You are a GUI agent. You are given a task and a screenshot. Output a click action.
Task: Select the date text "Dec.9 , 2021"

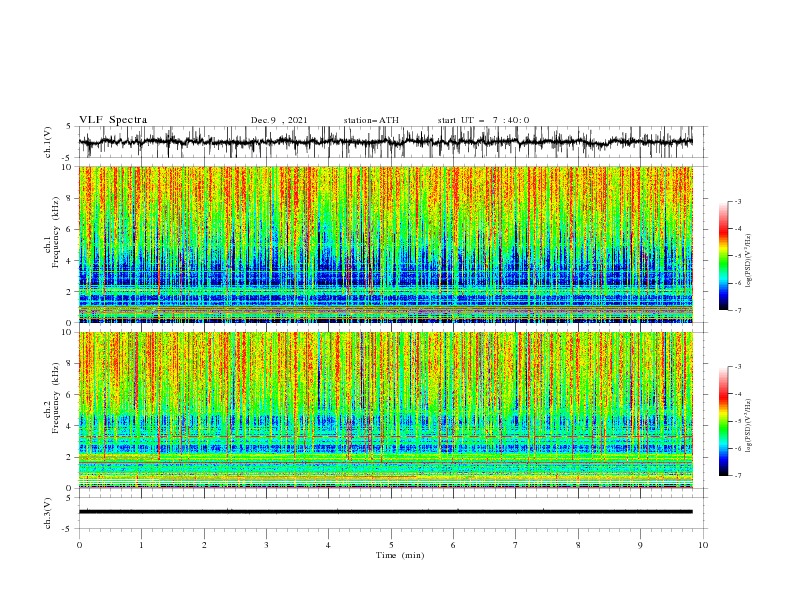279,120
